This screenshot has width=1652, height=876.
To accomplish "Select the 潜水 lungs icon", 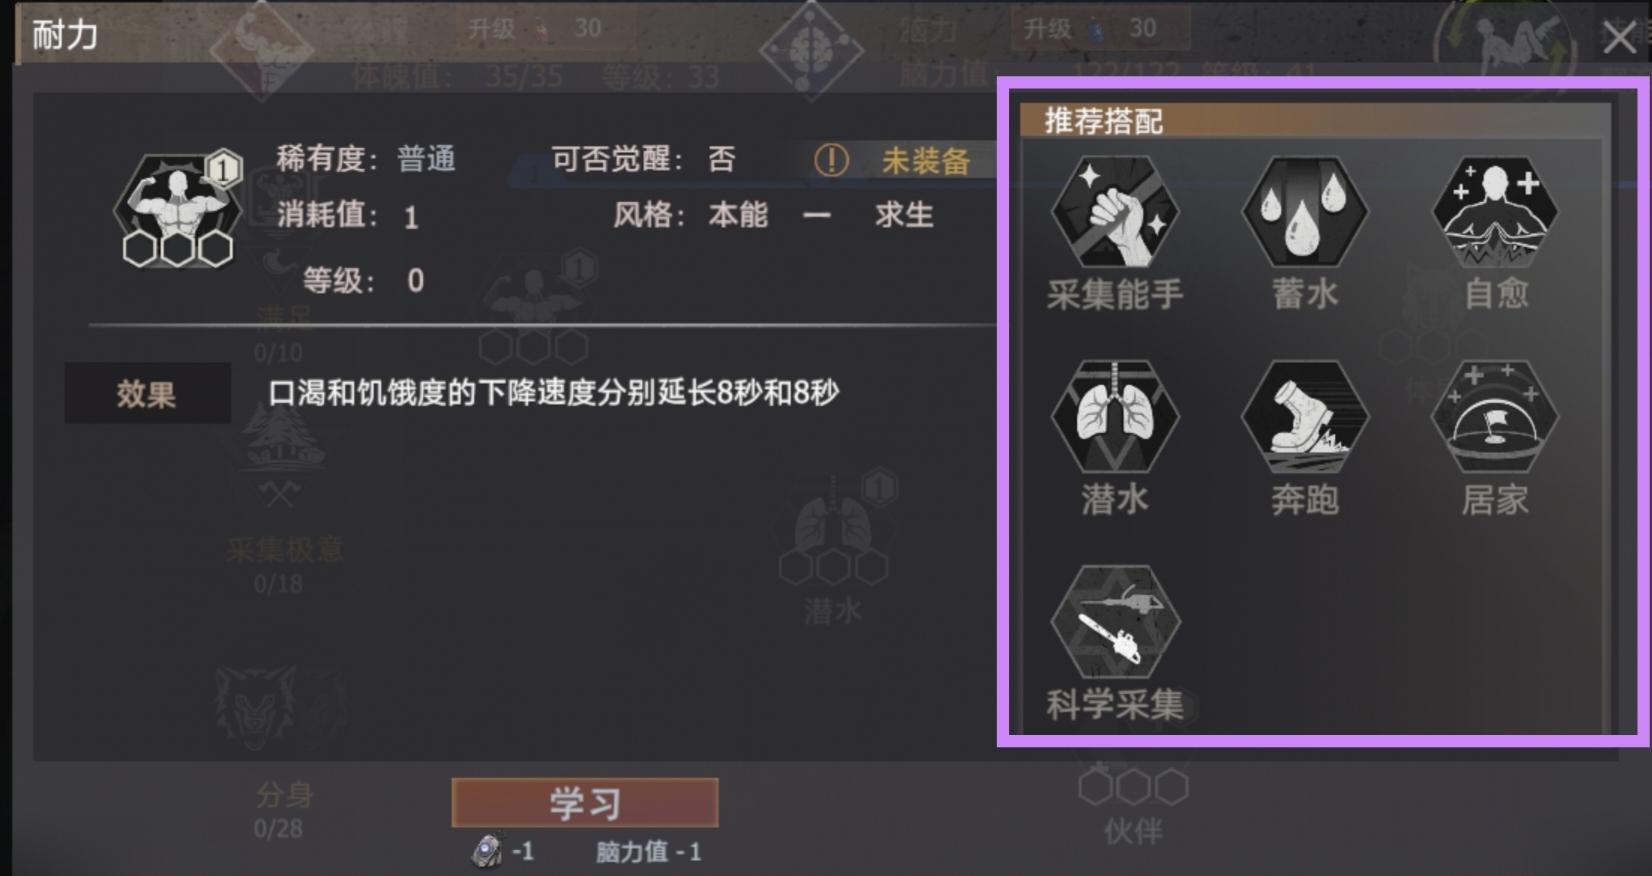I will [x=1114, y=417].
